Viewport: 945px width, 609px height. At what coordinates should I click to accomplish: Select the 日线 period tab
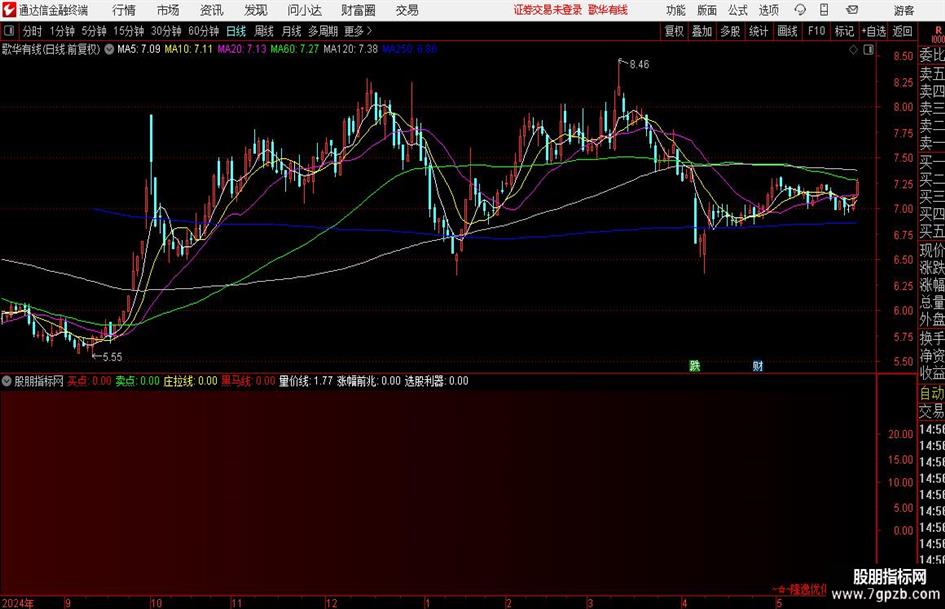[x=236, y=31]
